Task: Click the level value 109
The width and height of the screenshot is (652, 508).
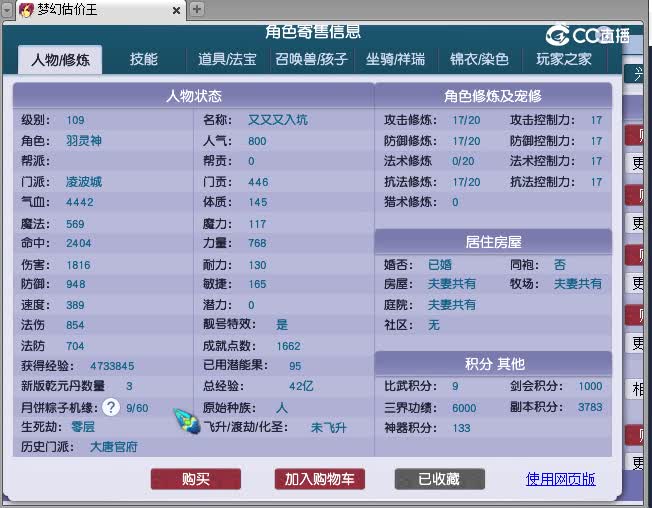Action: 75,121
